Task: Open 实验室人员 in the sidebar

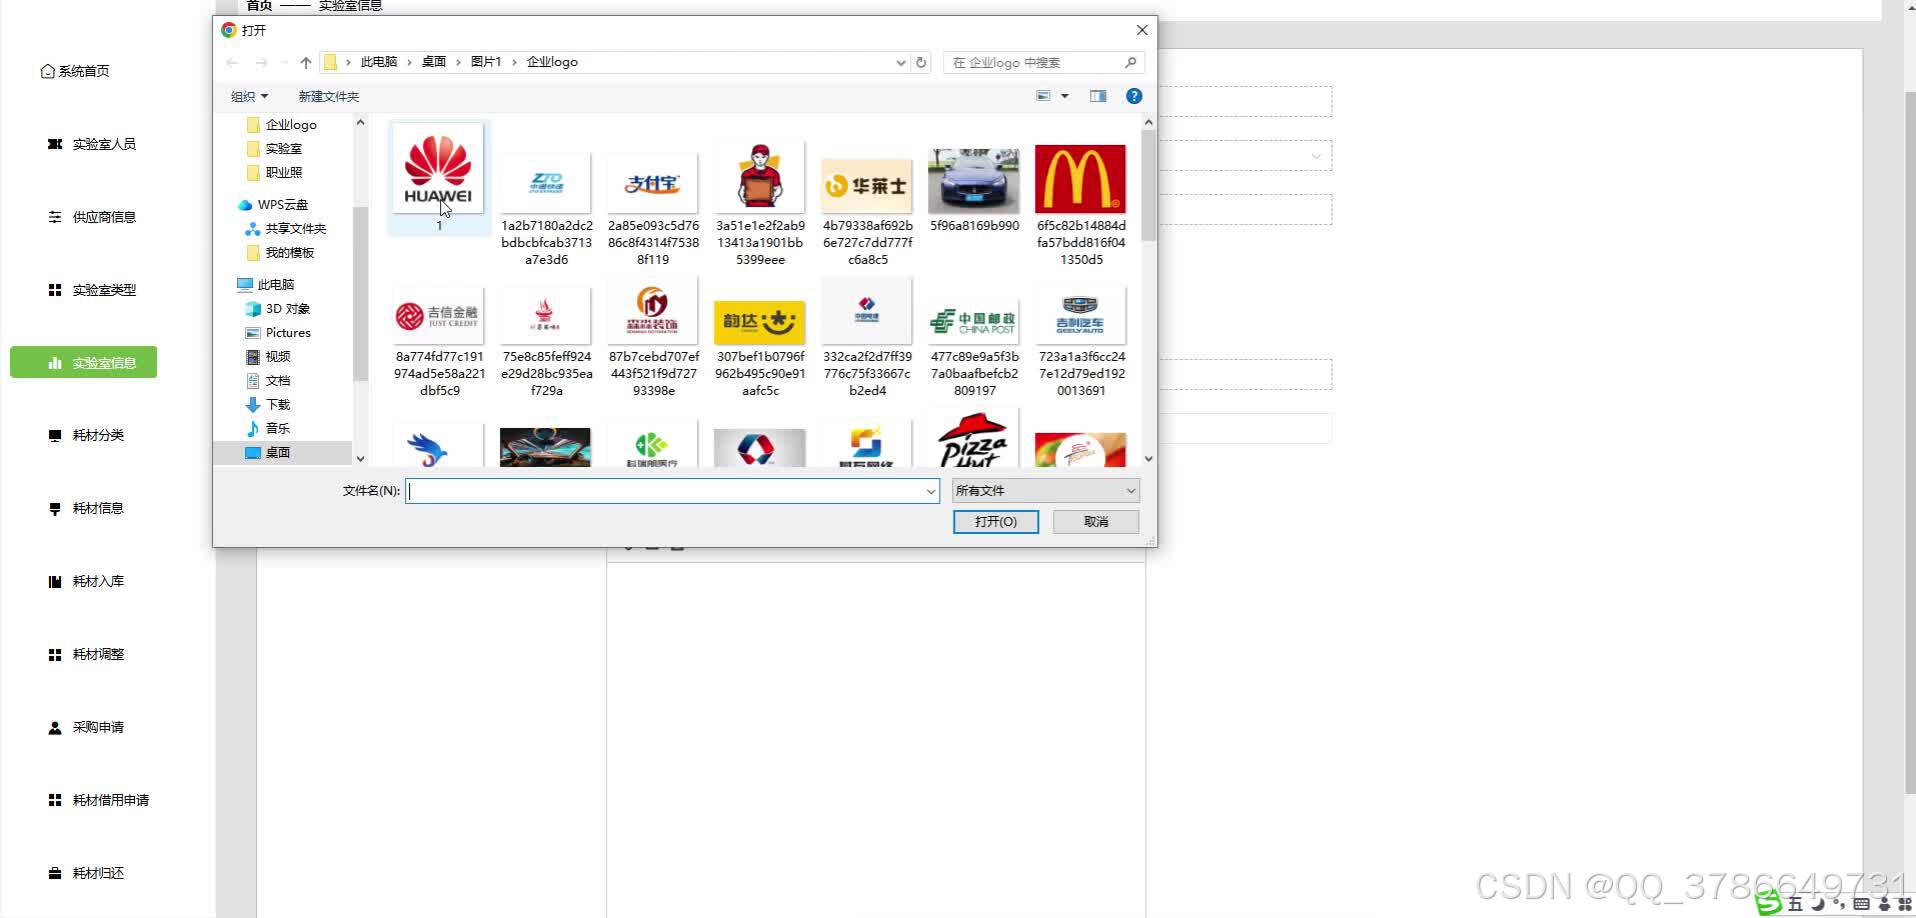Action: (x=92, y=144)
